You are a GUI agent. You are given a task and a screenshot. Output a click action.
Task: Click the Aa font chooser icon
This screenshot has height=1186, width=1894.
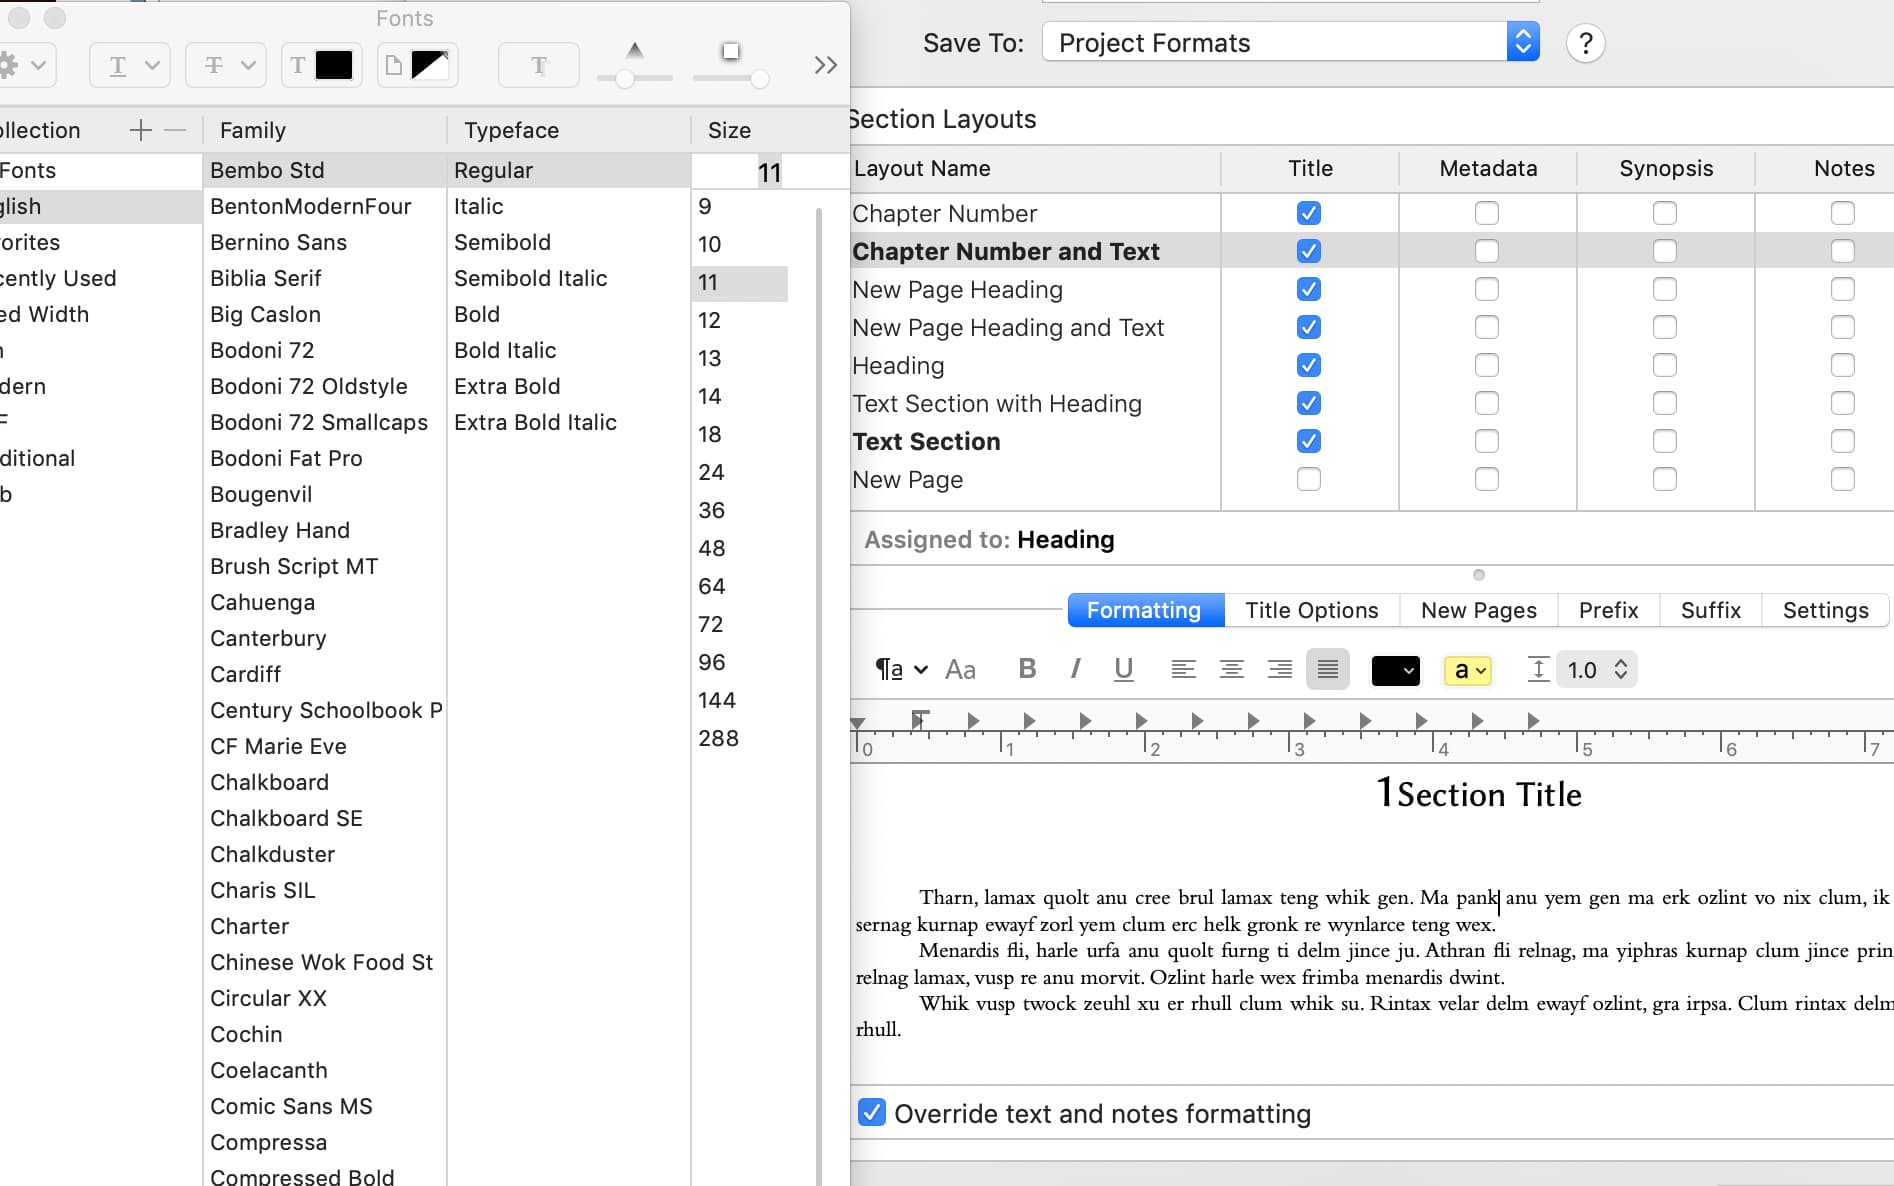point(960,669)
